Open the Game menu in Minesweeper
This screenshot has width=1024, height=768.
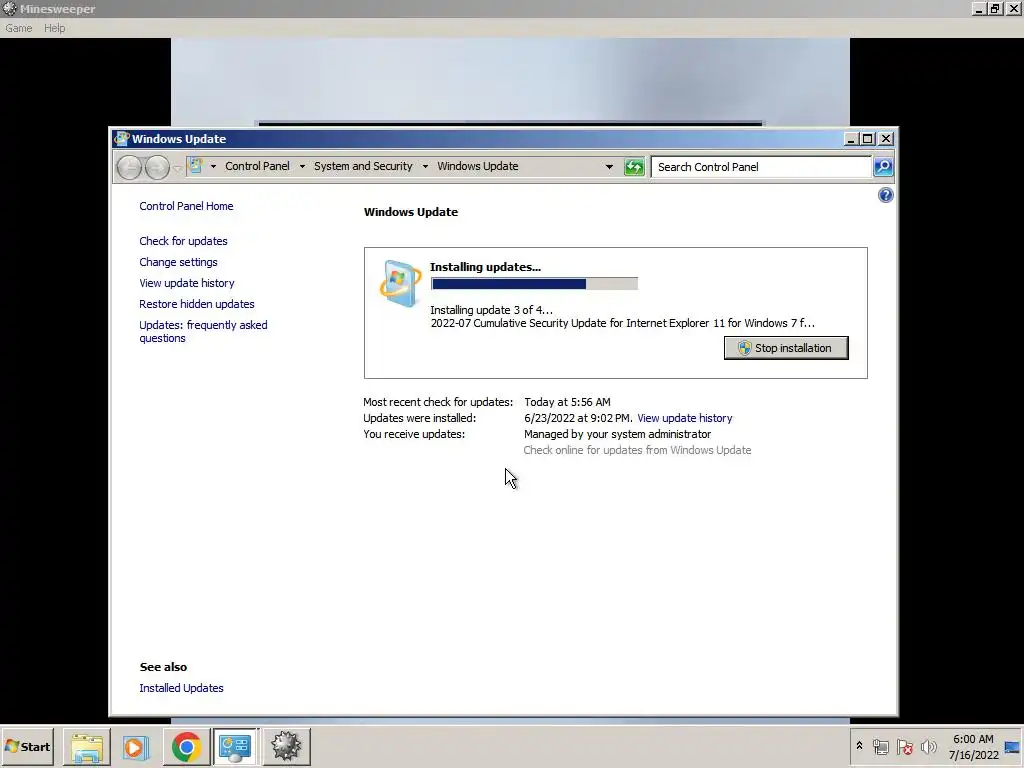(x=18, y=28)
